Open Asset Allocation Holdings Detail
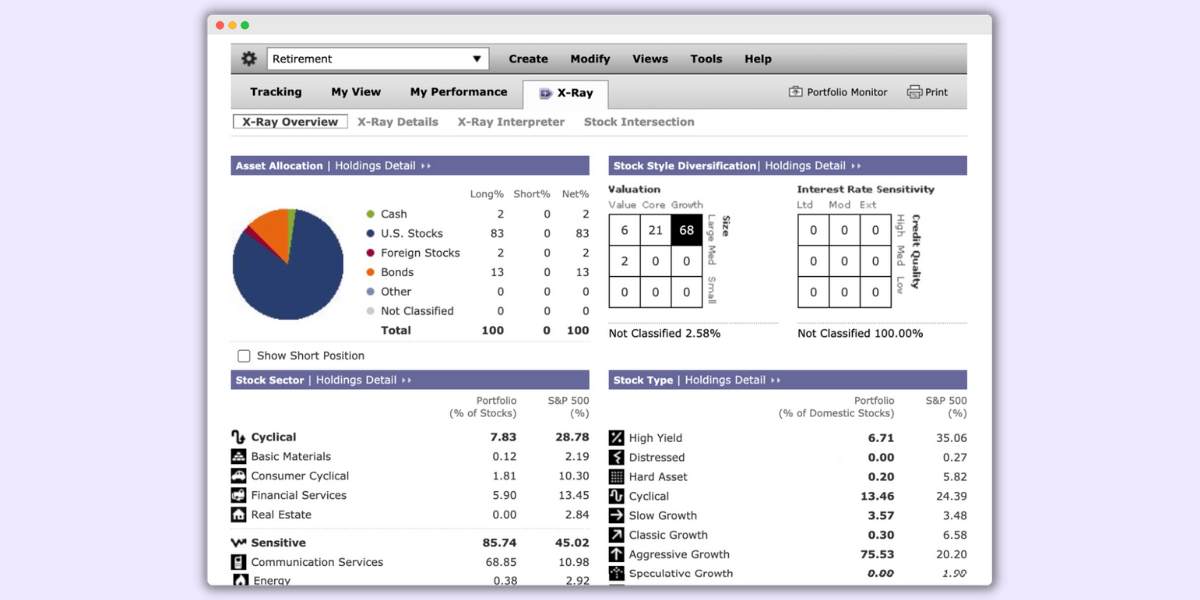The width and height of the screenshot is (1200, 600). click(383, 166)
